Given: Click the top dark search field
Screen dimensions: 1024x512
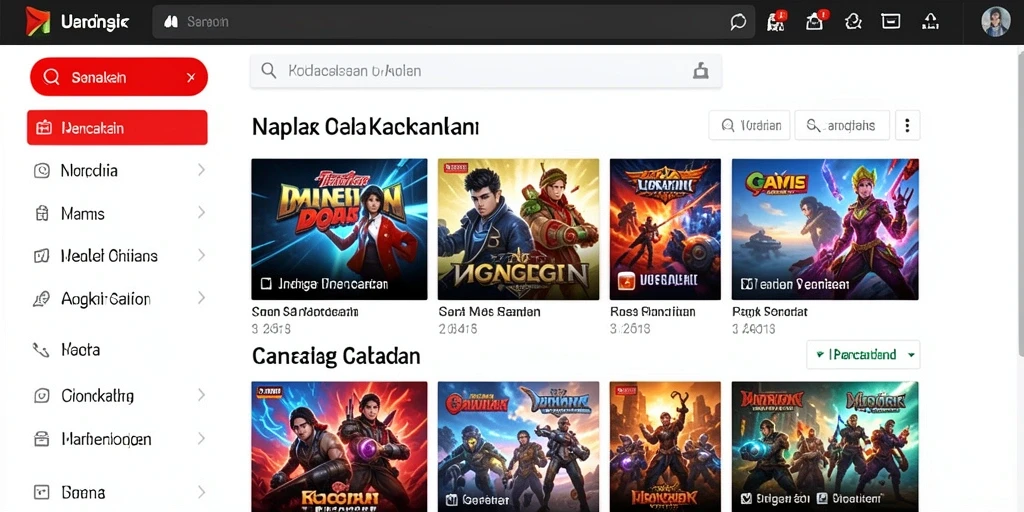Looking at the screenshot, I should [x=453, y=22].
